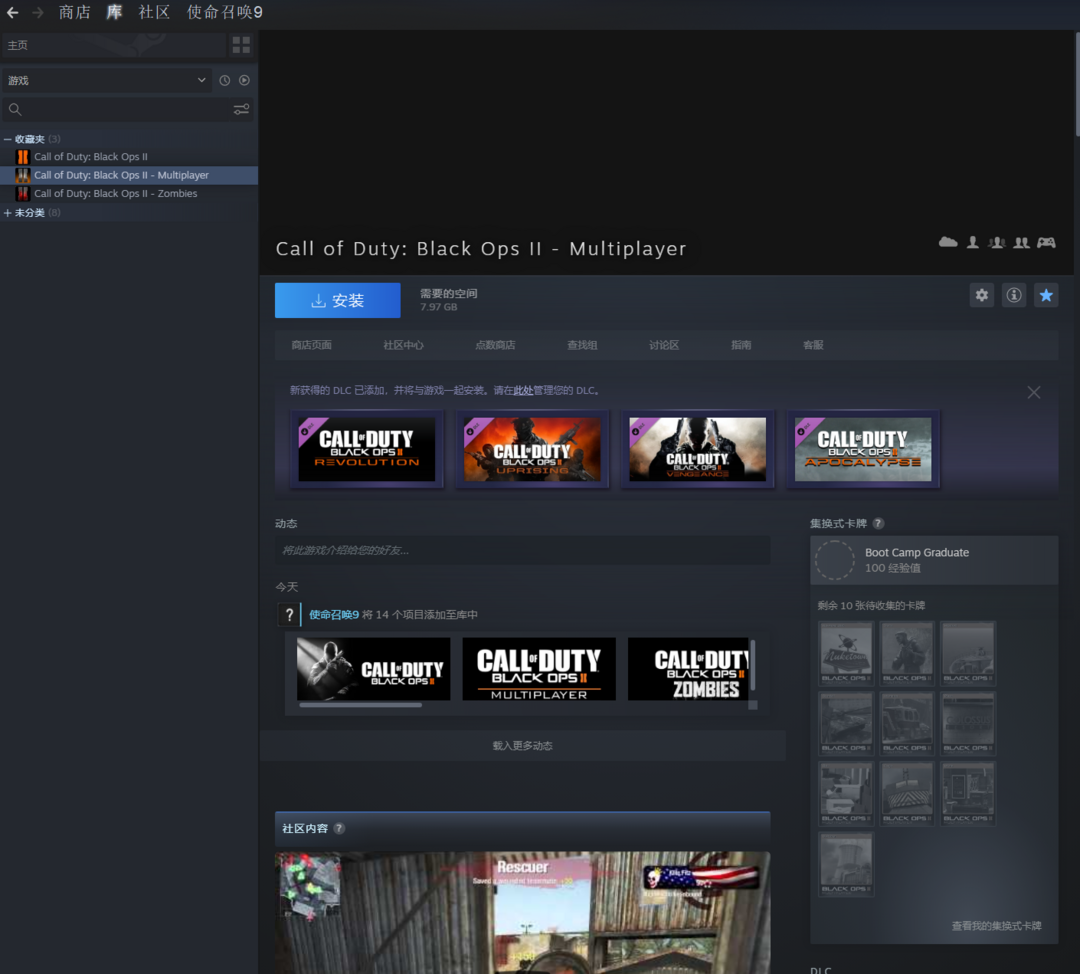Open 商店页面 tab

(311, 345)
